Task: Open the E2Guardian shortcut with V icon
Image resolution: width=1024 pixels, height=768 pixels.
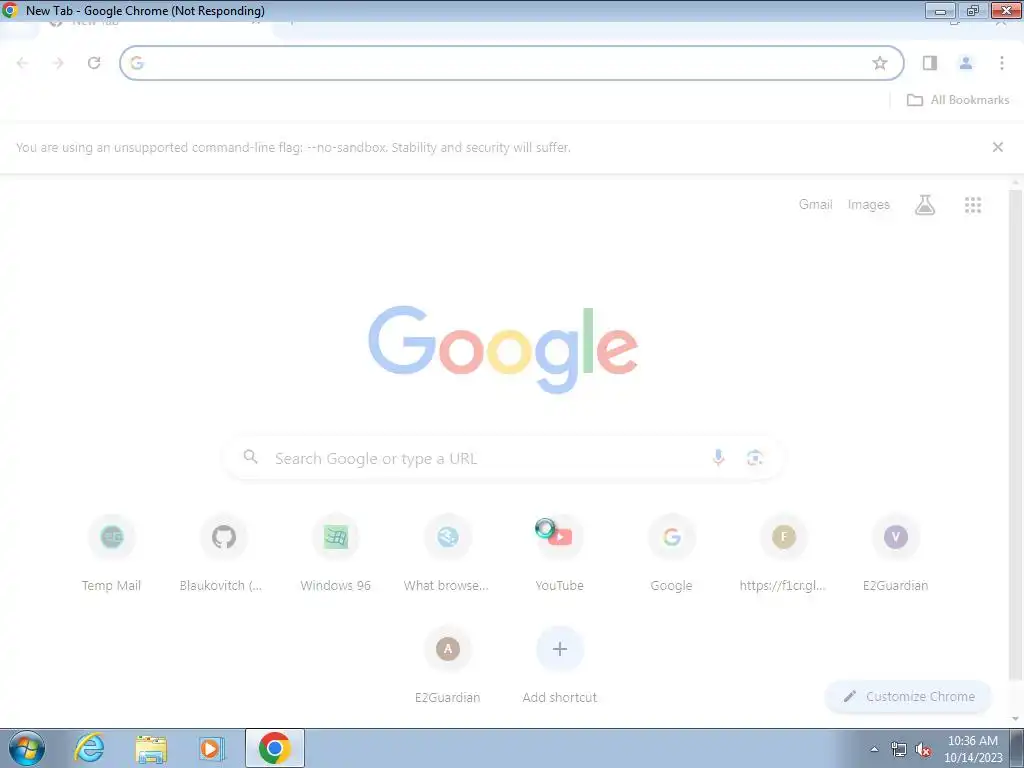Action: coord(895,553)
